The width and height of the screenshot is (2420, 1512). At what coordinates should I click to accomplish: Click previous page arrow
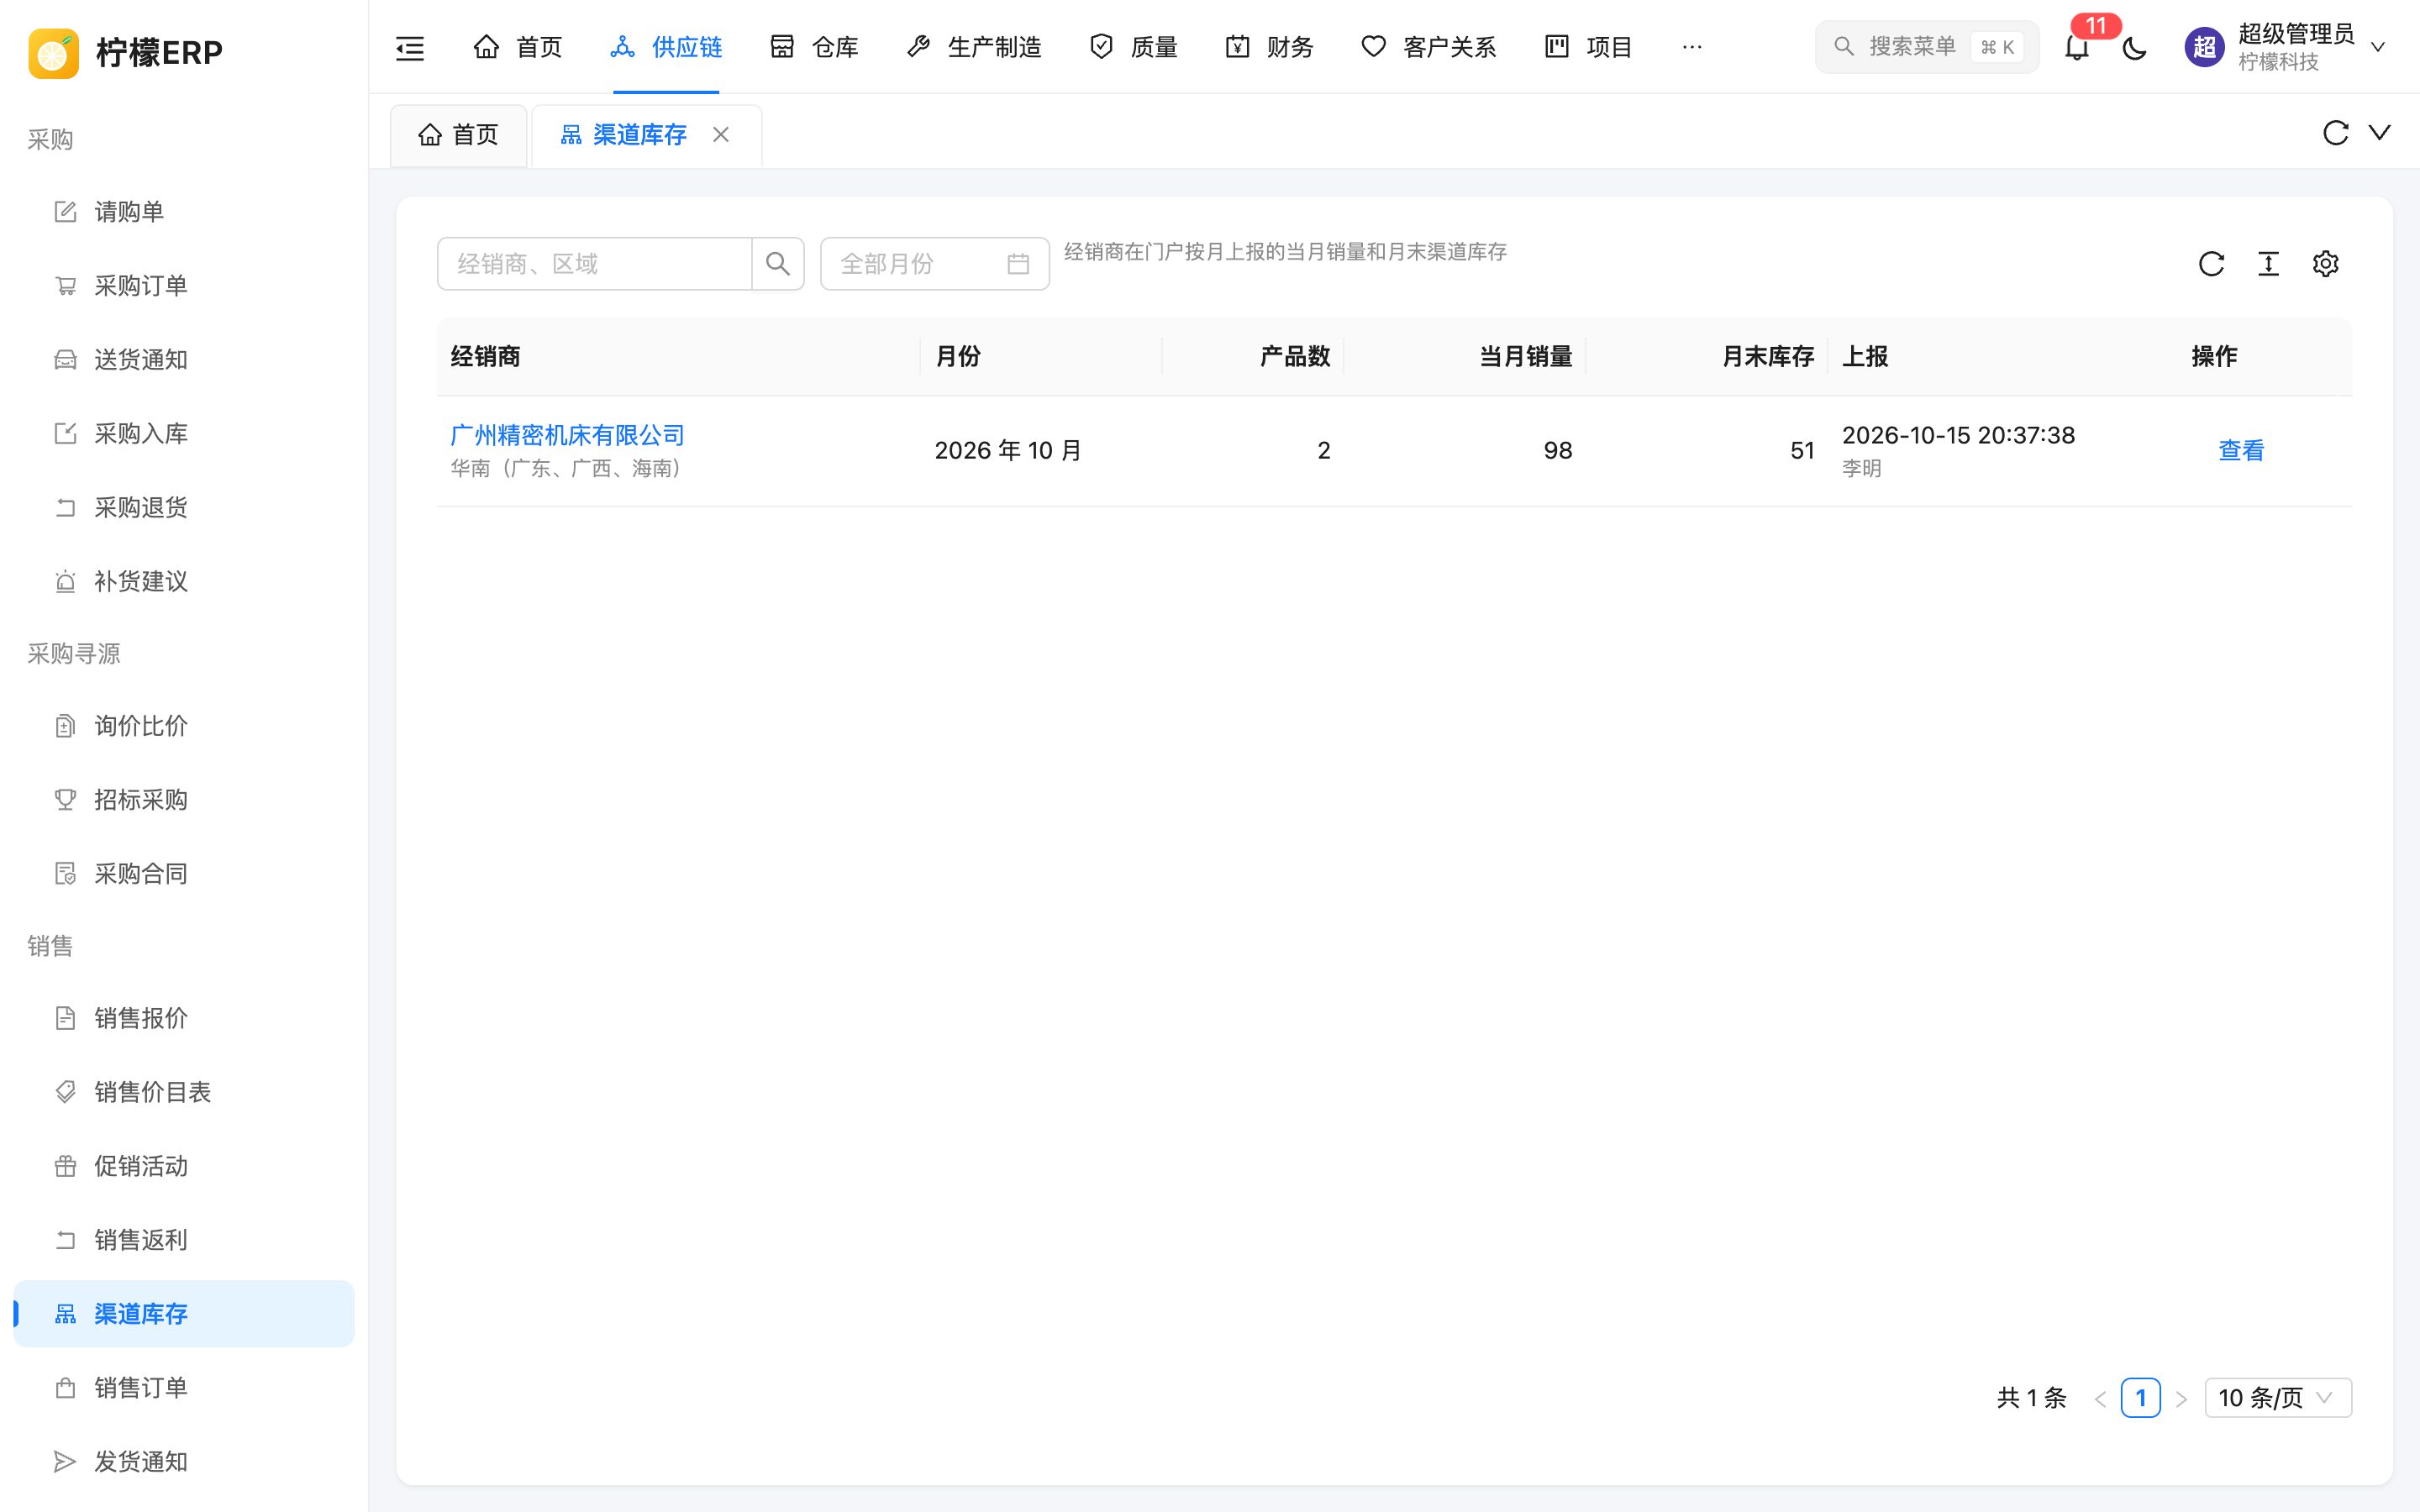point(2100,1398)
